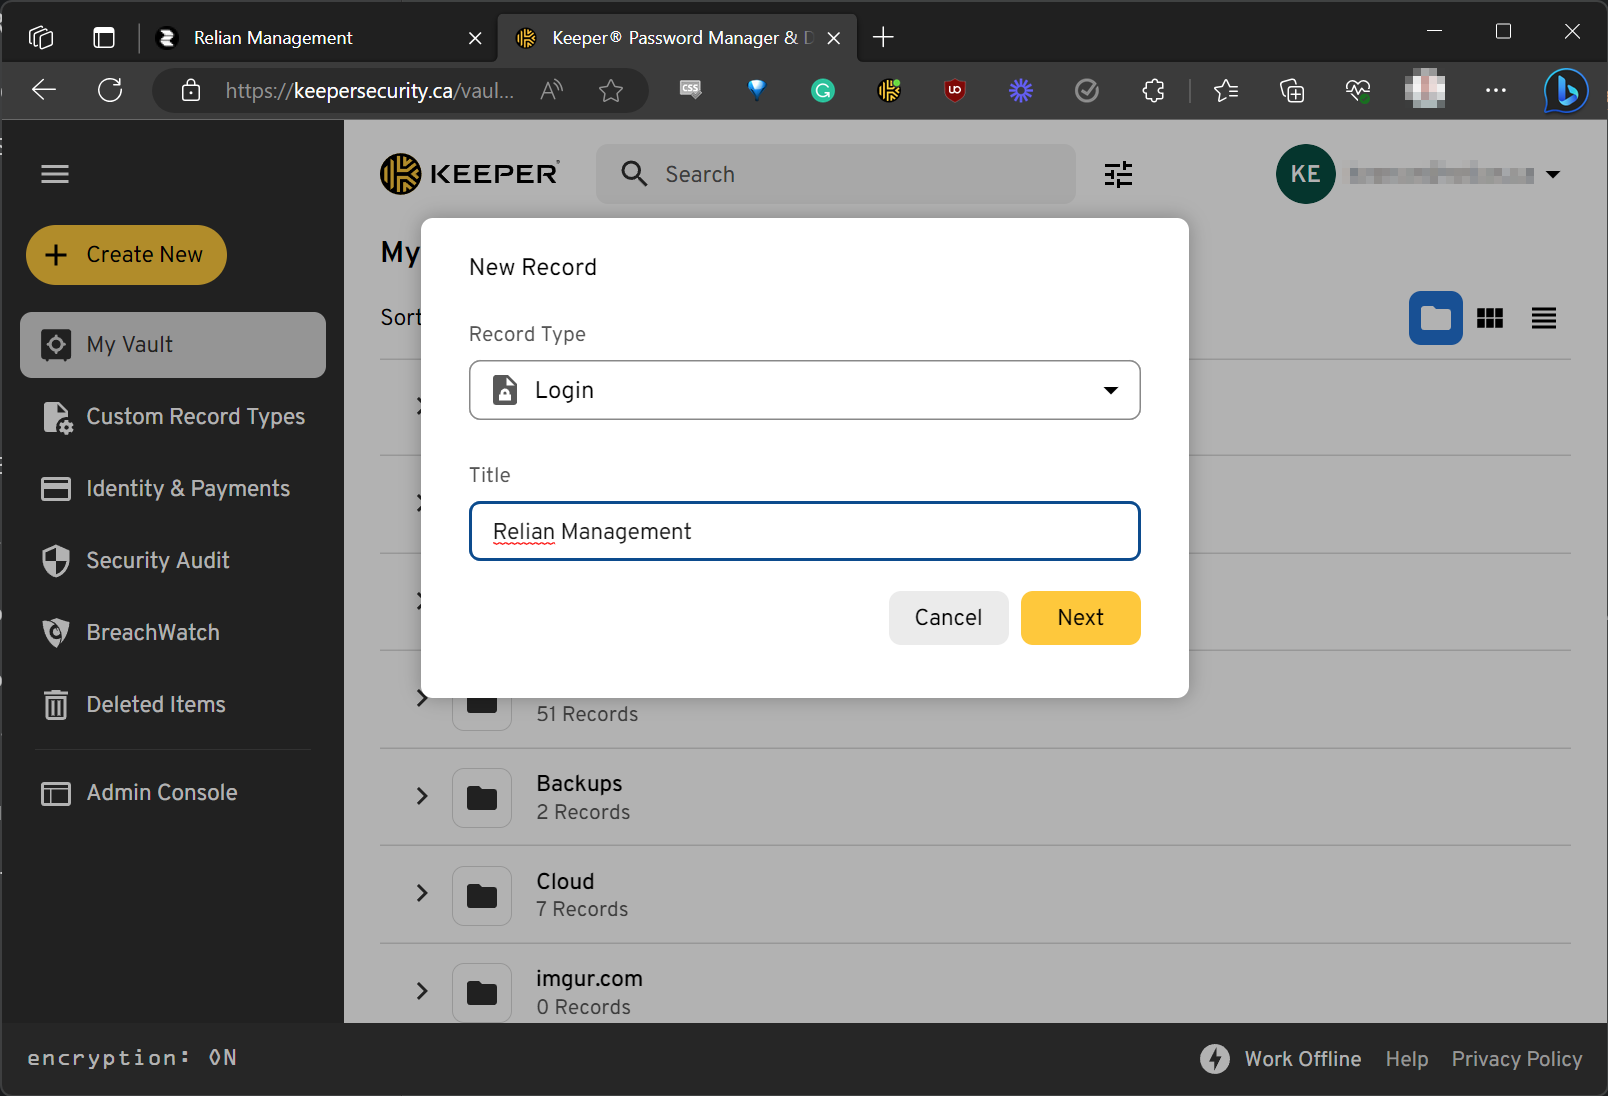
Task: Click Next in New Record dialog
Action: [x=1081, y=618]
